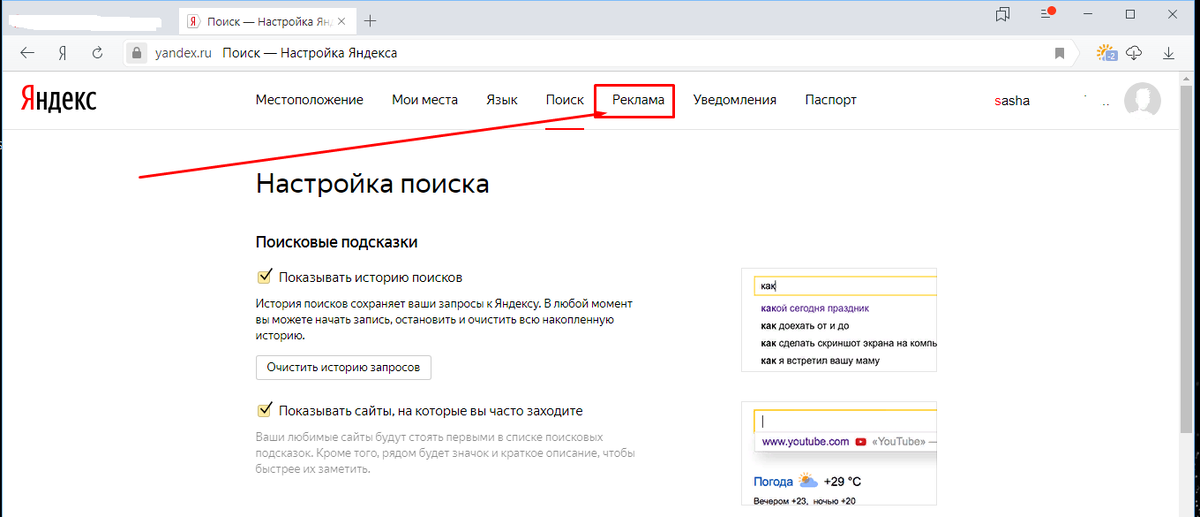Open the Паспорт tab
This screenshot has height=517, width=1200.
[831, 100]
